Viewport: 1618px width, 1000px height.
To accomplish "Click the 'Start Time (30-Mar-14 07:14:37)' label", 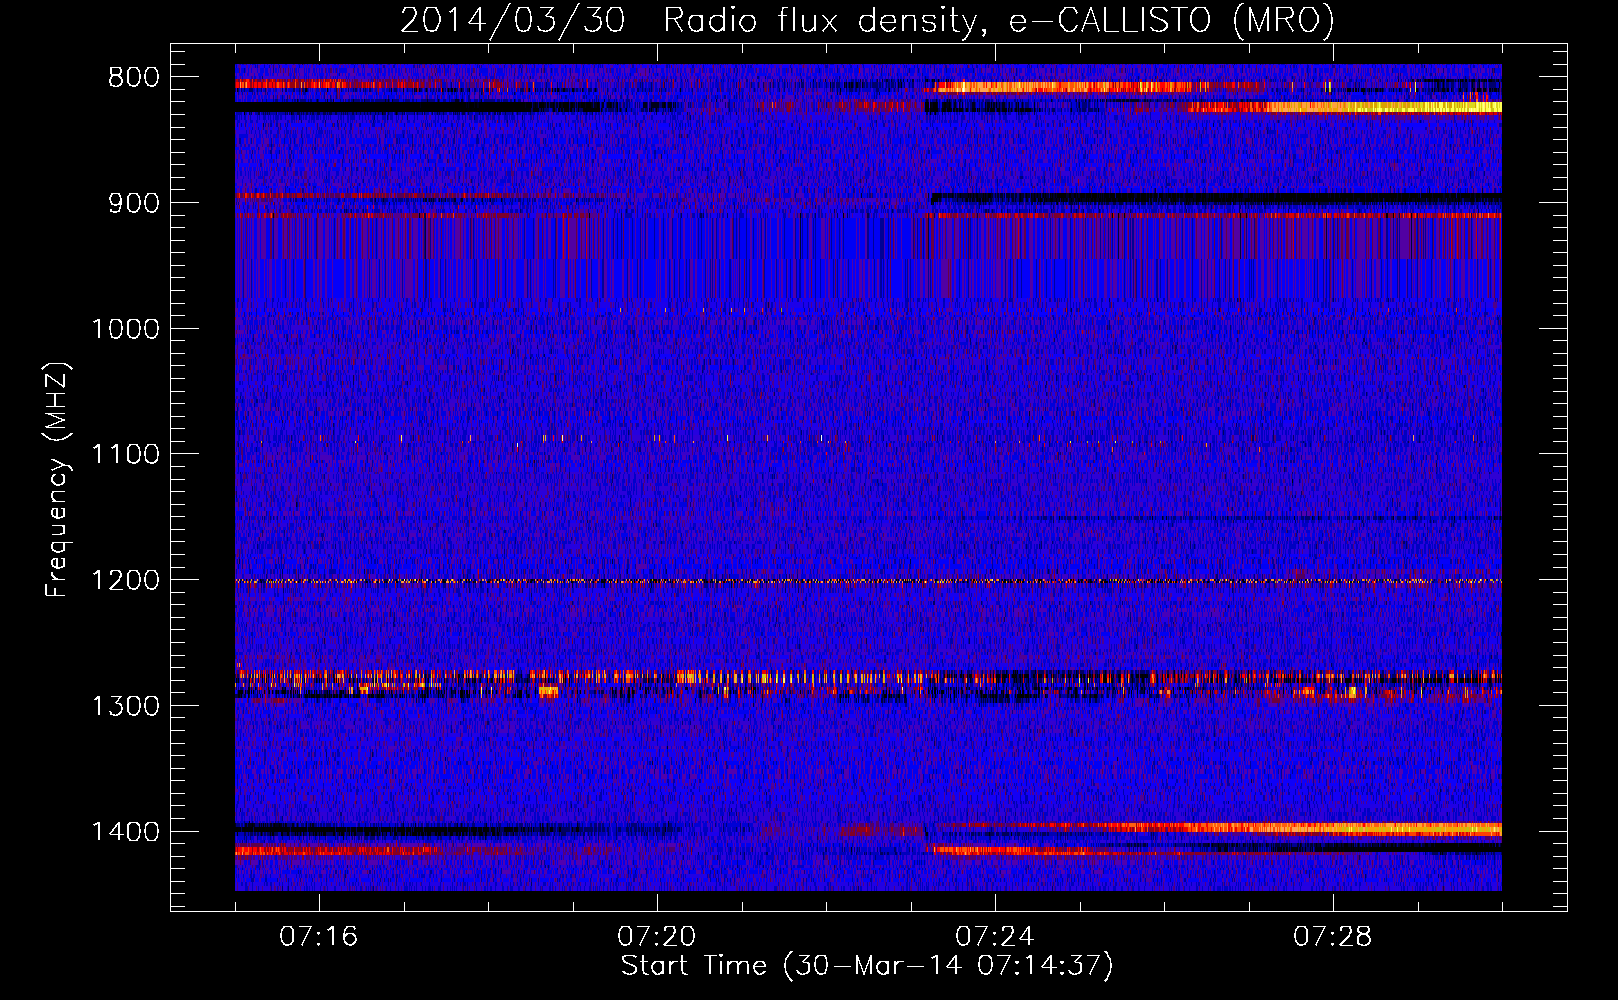I will 867,966.
